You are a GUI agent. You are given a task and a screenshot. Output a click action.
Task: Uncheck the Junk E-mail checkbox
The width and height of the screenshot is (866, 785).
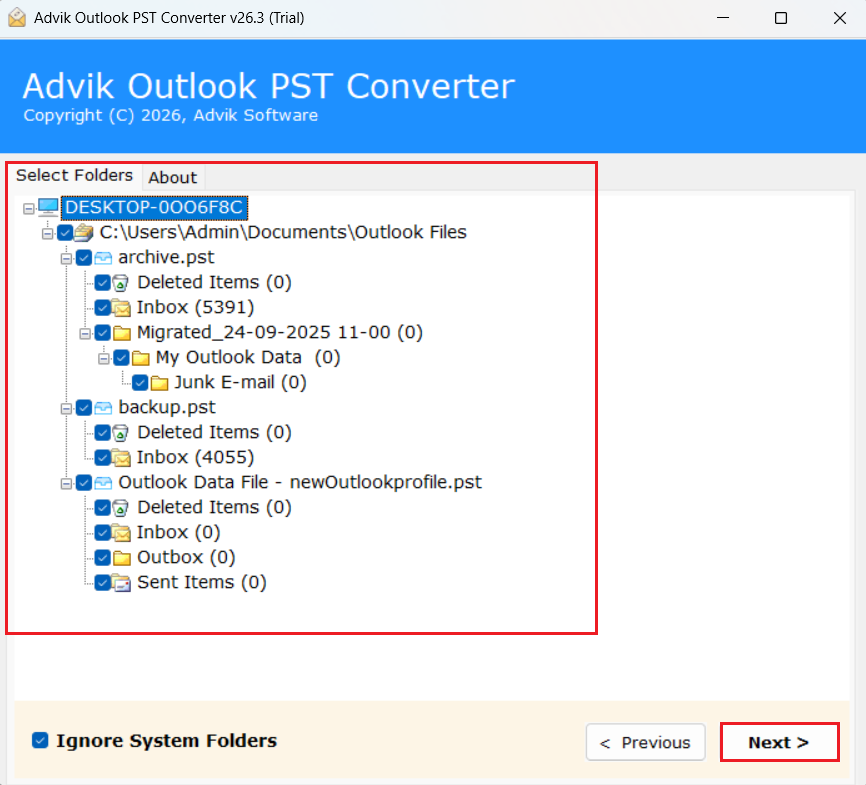(140, 383)
